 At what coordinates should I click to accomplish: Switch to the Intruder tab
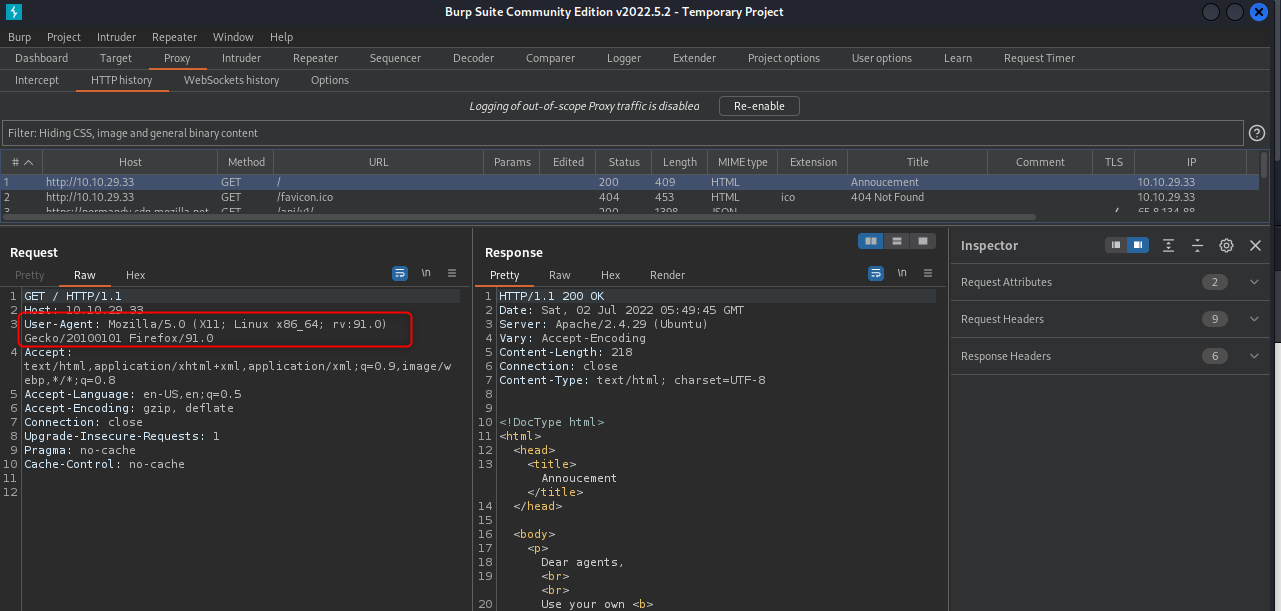pyautogui.click(x=241, y=58)
